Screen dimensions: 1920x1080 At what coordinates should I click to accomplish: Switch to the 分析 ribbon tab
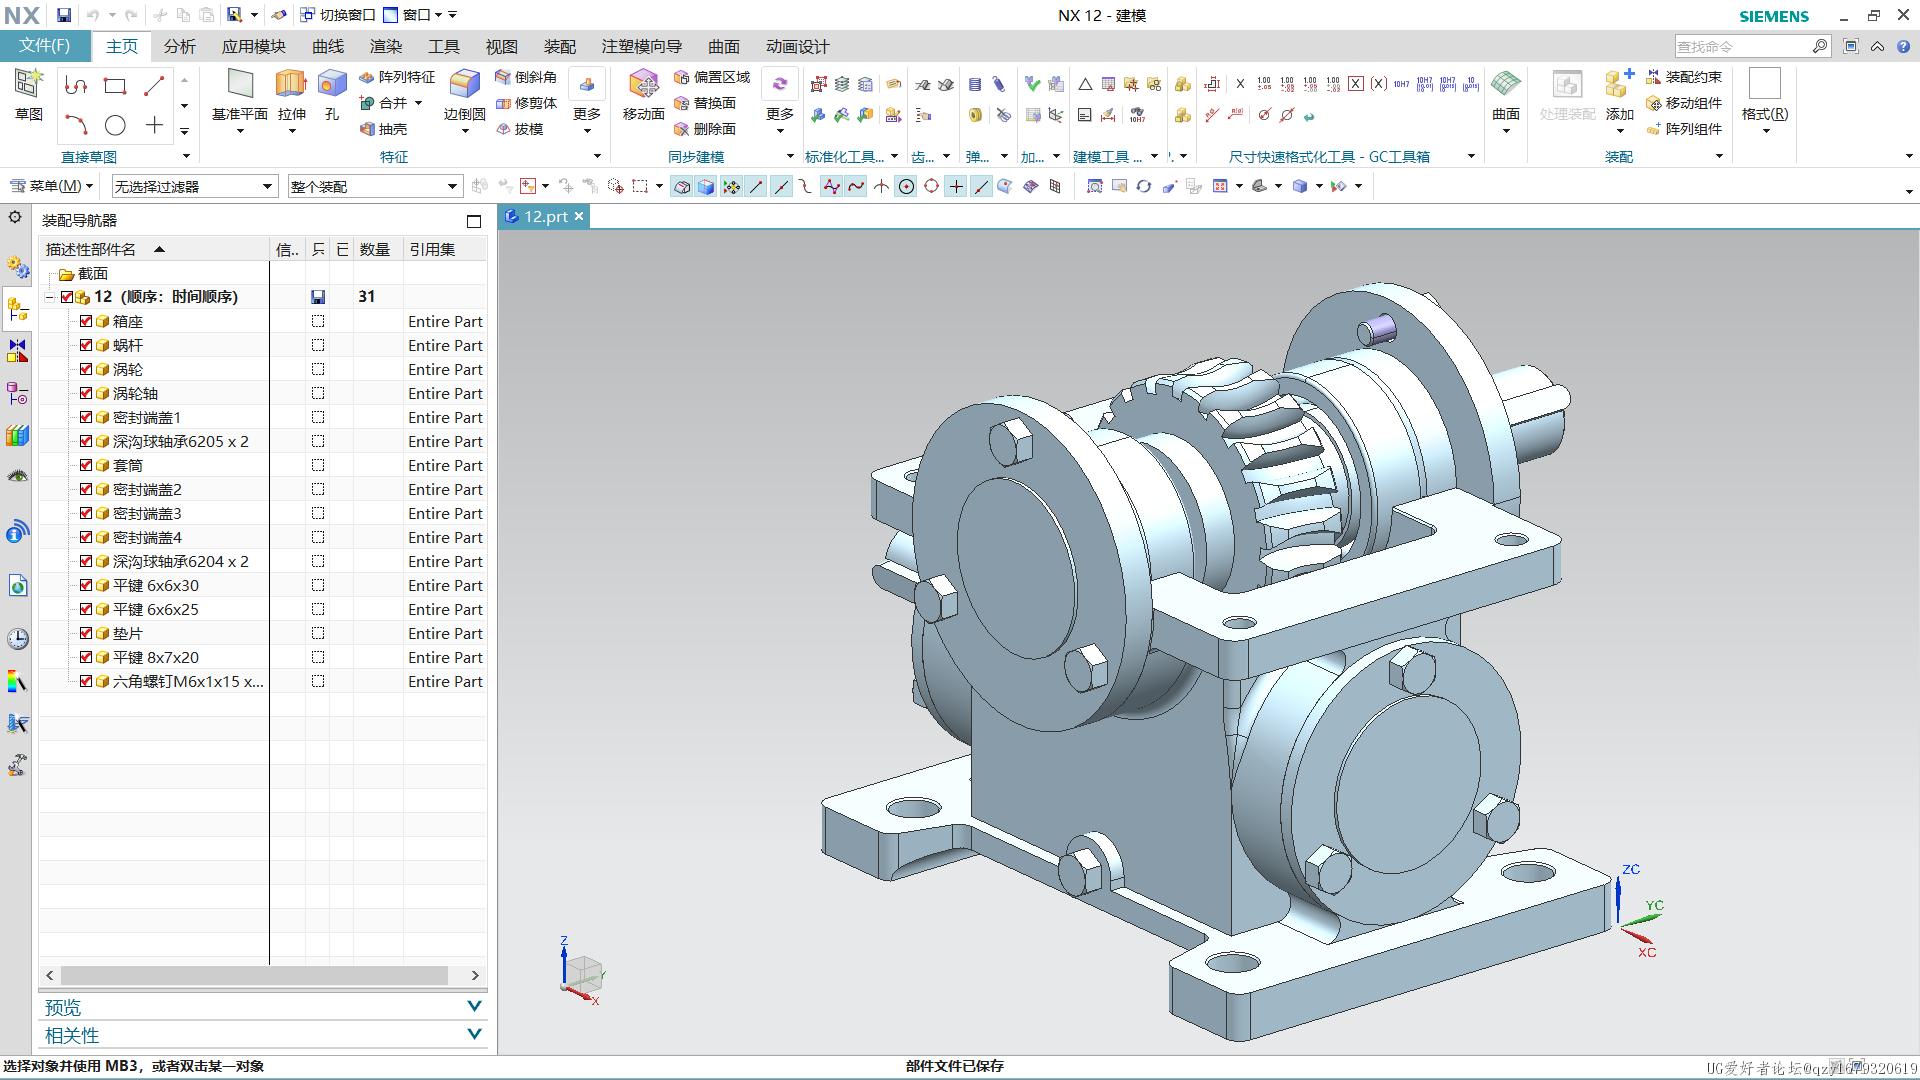180,46
